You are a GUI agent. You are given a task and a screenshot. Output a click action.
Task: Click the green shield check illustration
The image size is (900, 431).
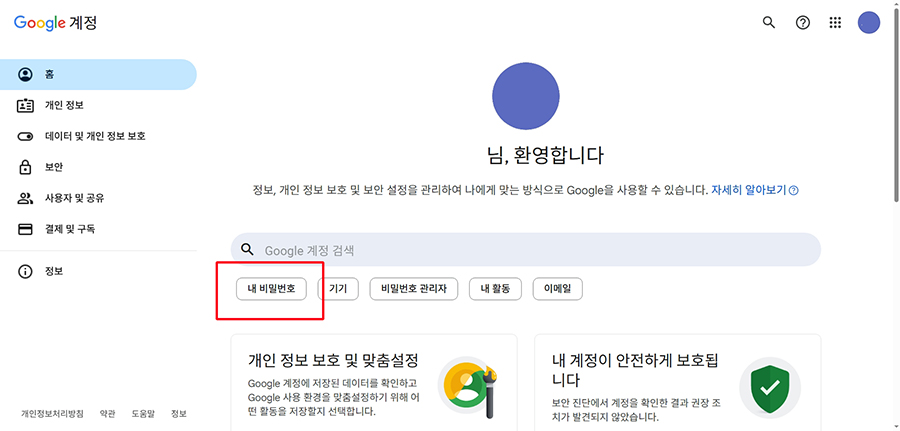(x=770, y=389)
